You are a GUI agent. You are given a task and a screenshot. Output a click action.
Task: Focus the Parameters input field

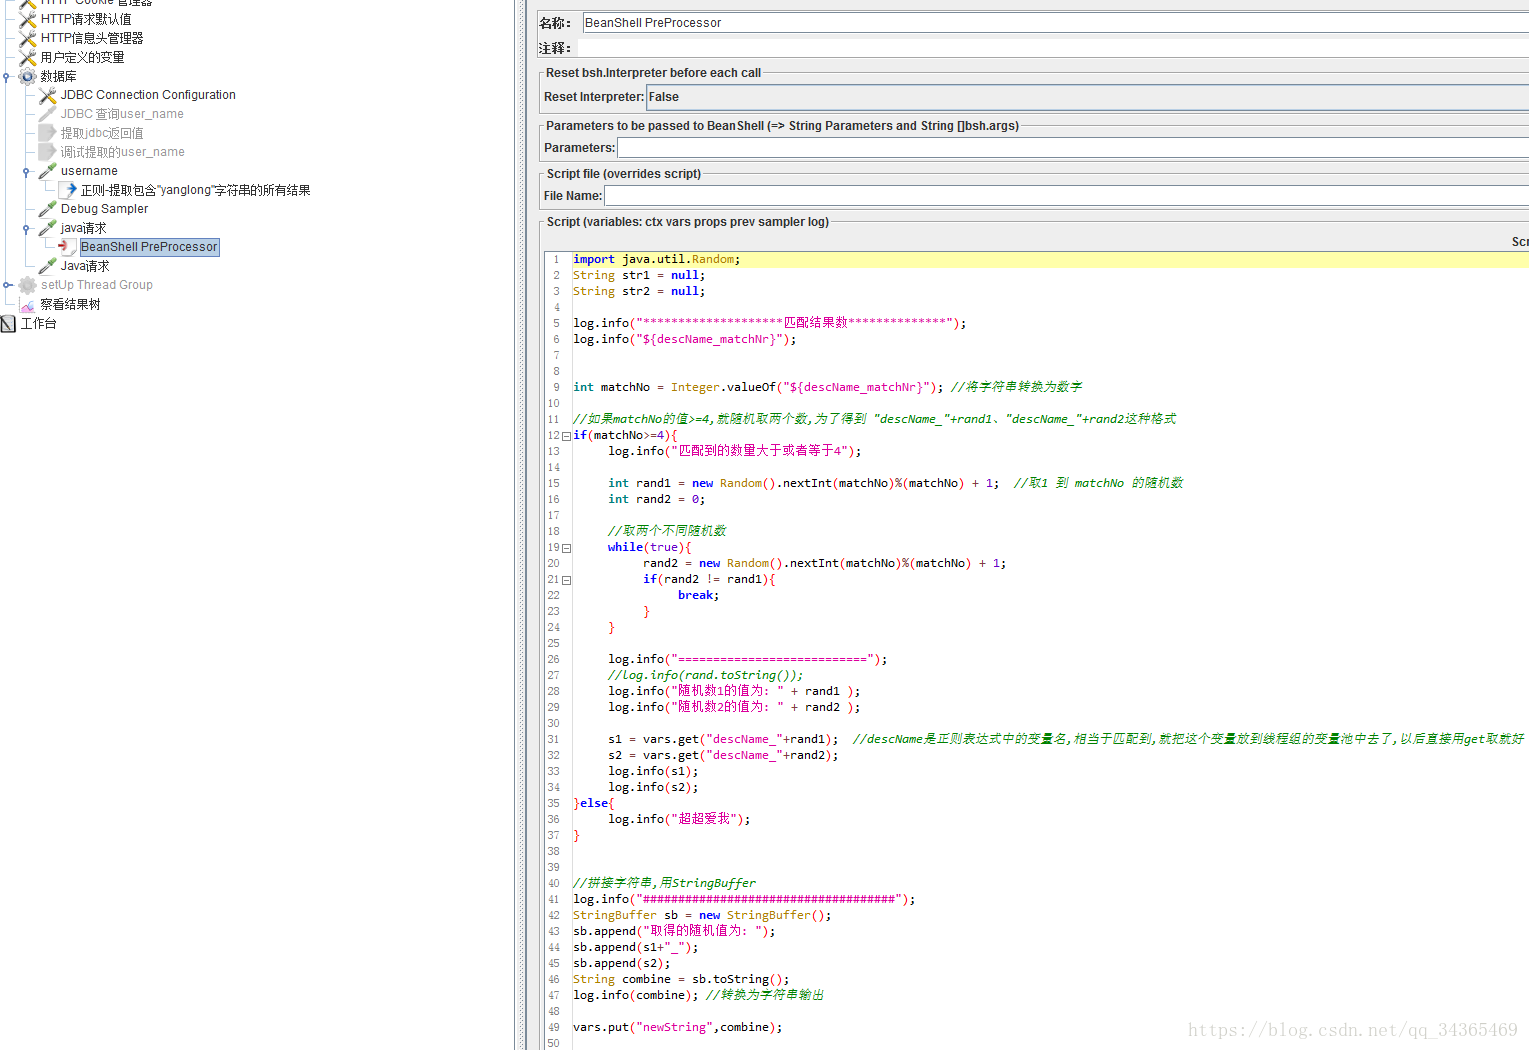point(1073,148)
